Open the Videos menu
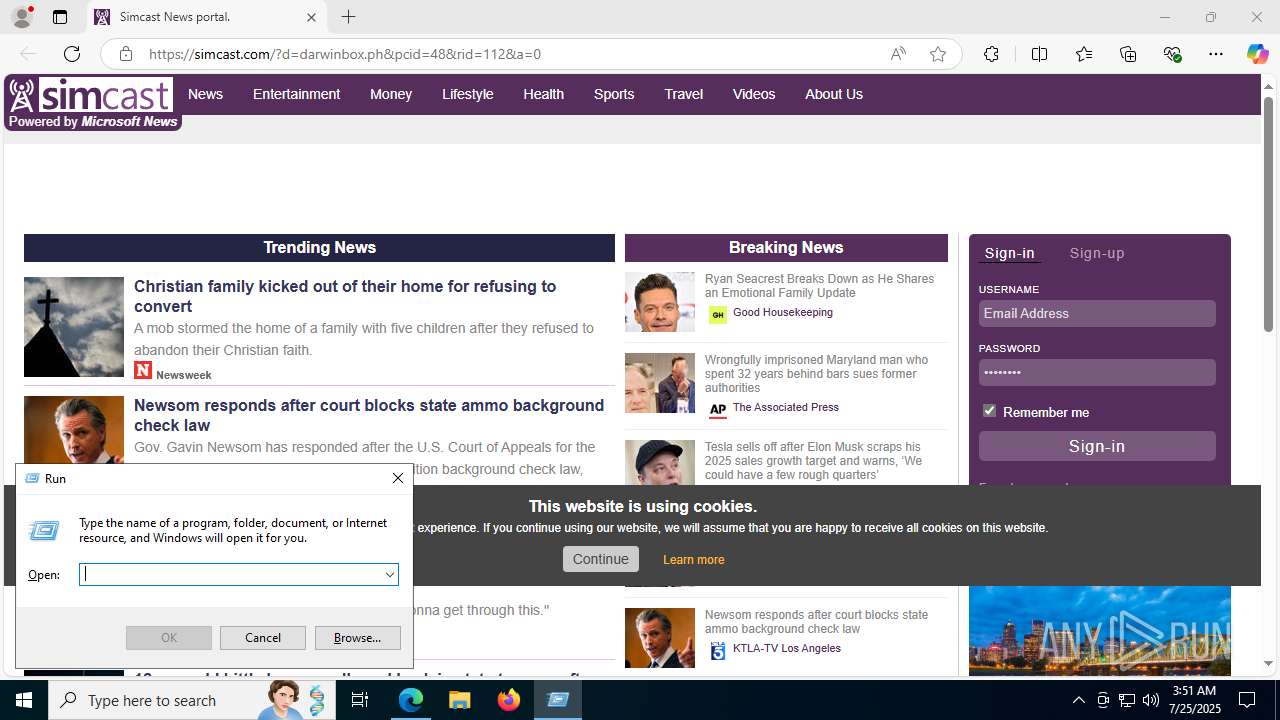 (754, 94)
